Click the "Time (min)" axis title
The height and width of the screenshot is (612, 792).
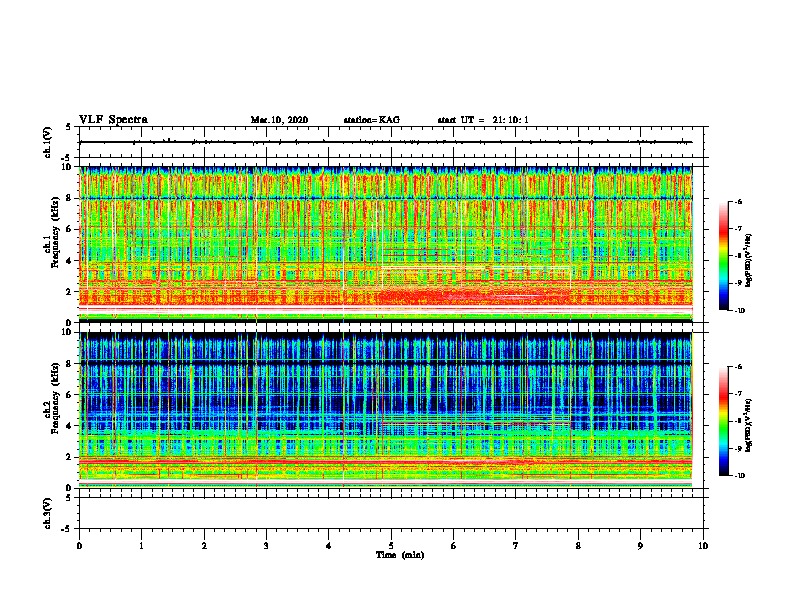click(x=400, y=555)
